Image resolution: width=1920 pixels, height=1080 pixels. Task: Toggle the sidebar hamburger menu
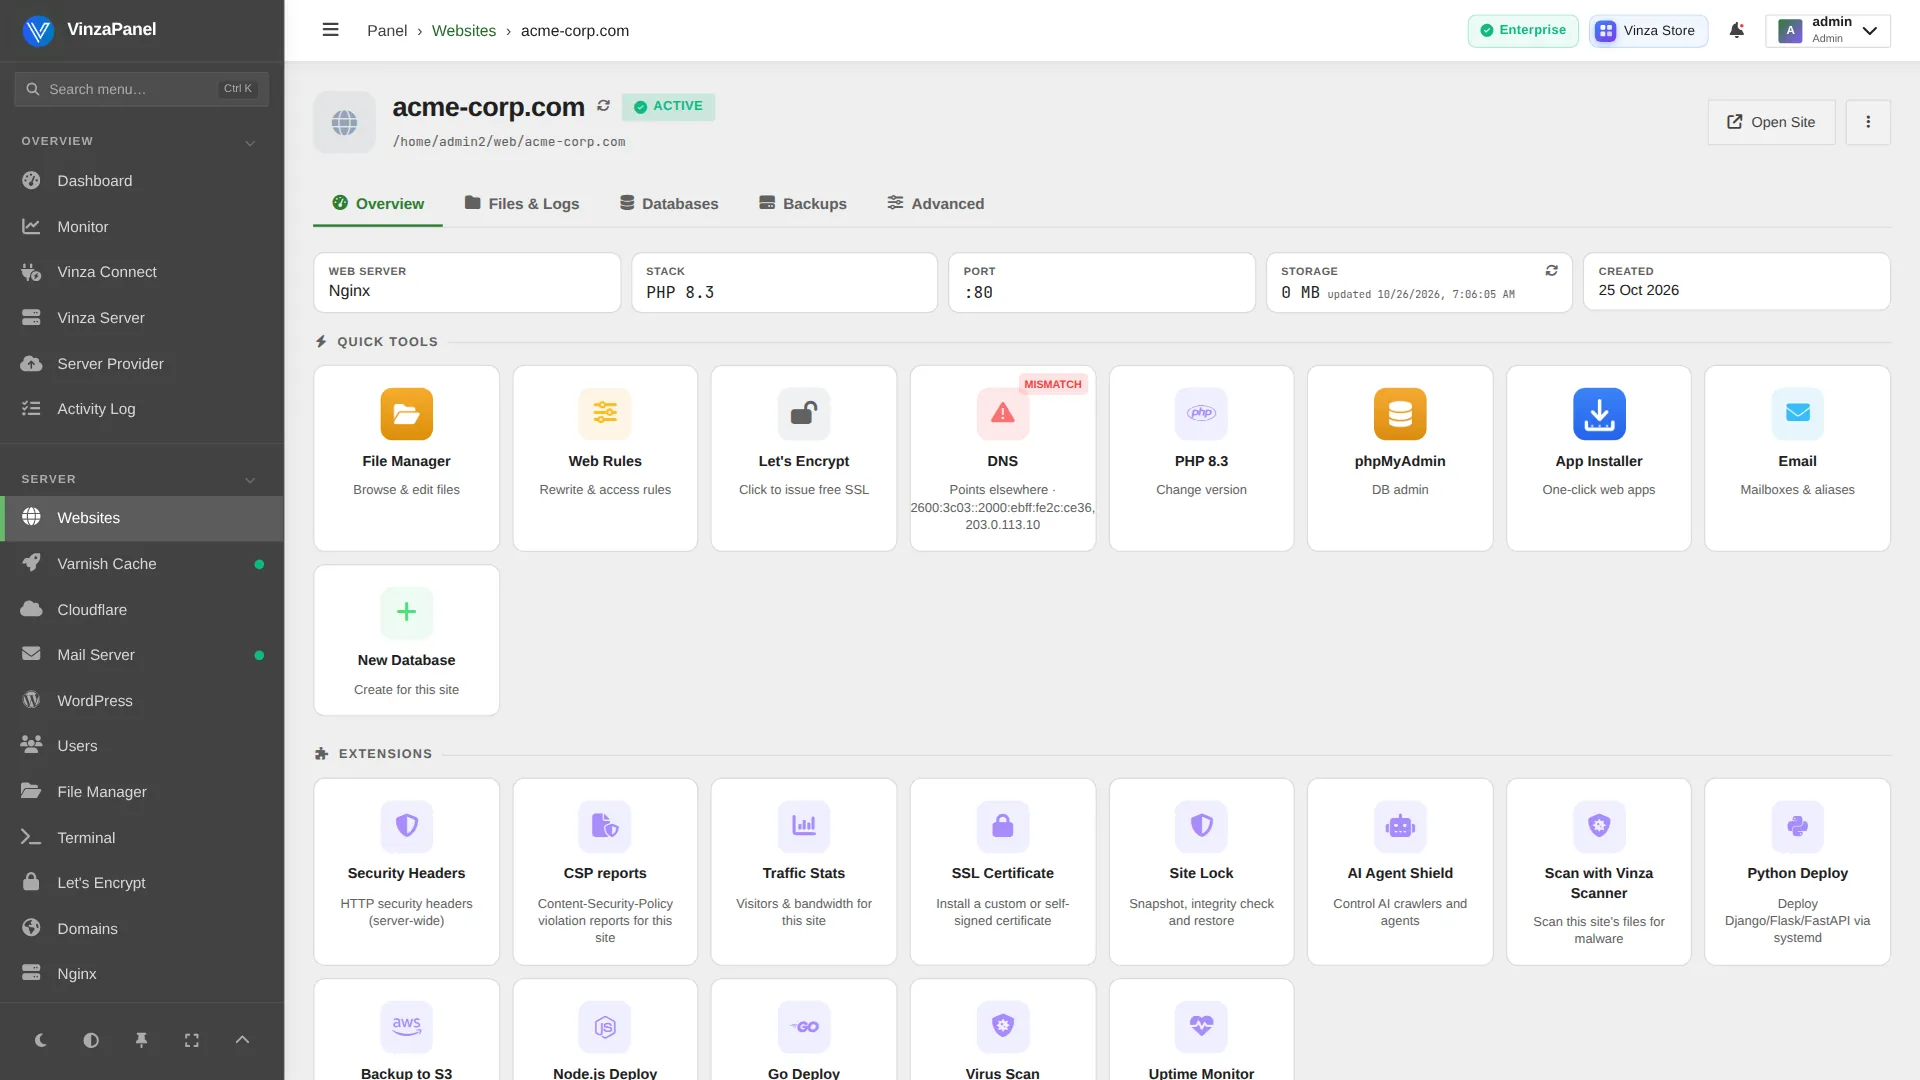click(x=330, y=30)
